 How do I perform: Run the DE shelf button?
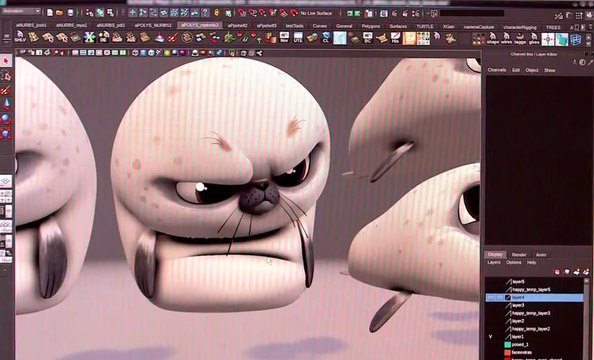[103, 37]
